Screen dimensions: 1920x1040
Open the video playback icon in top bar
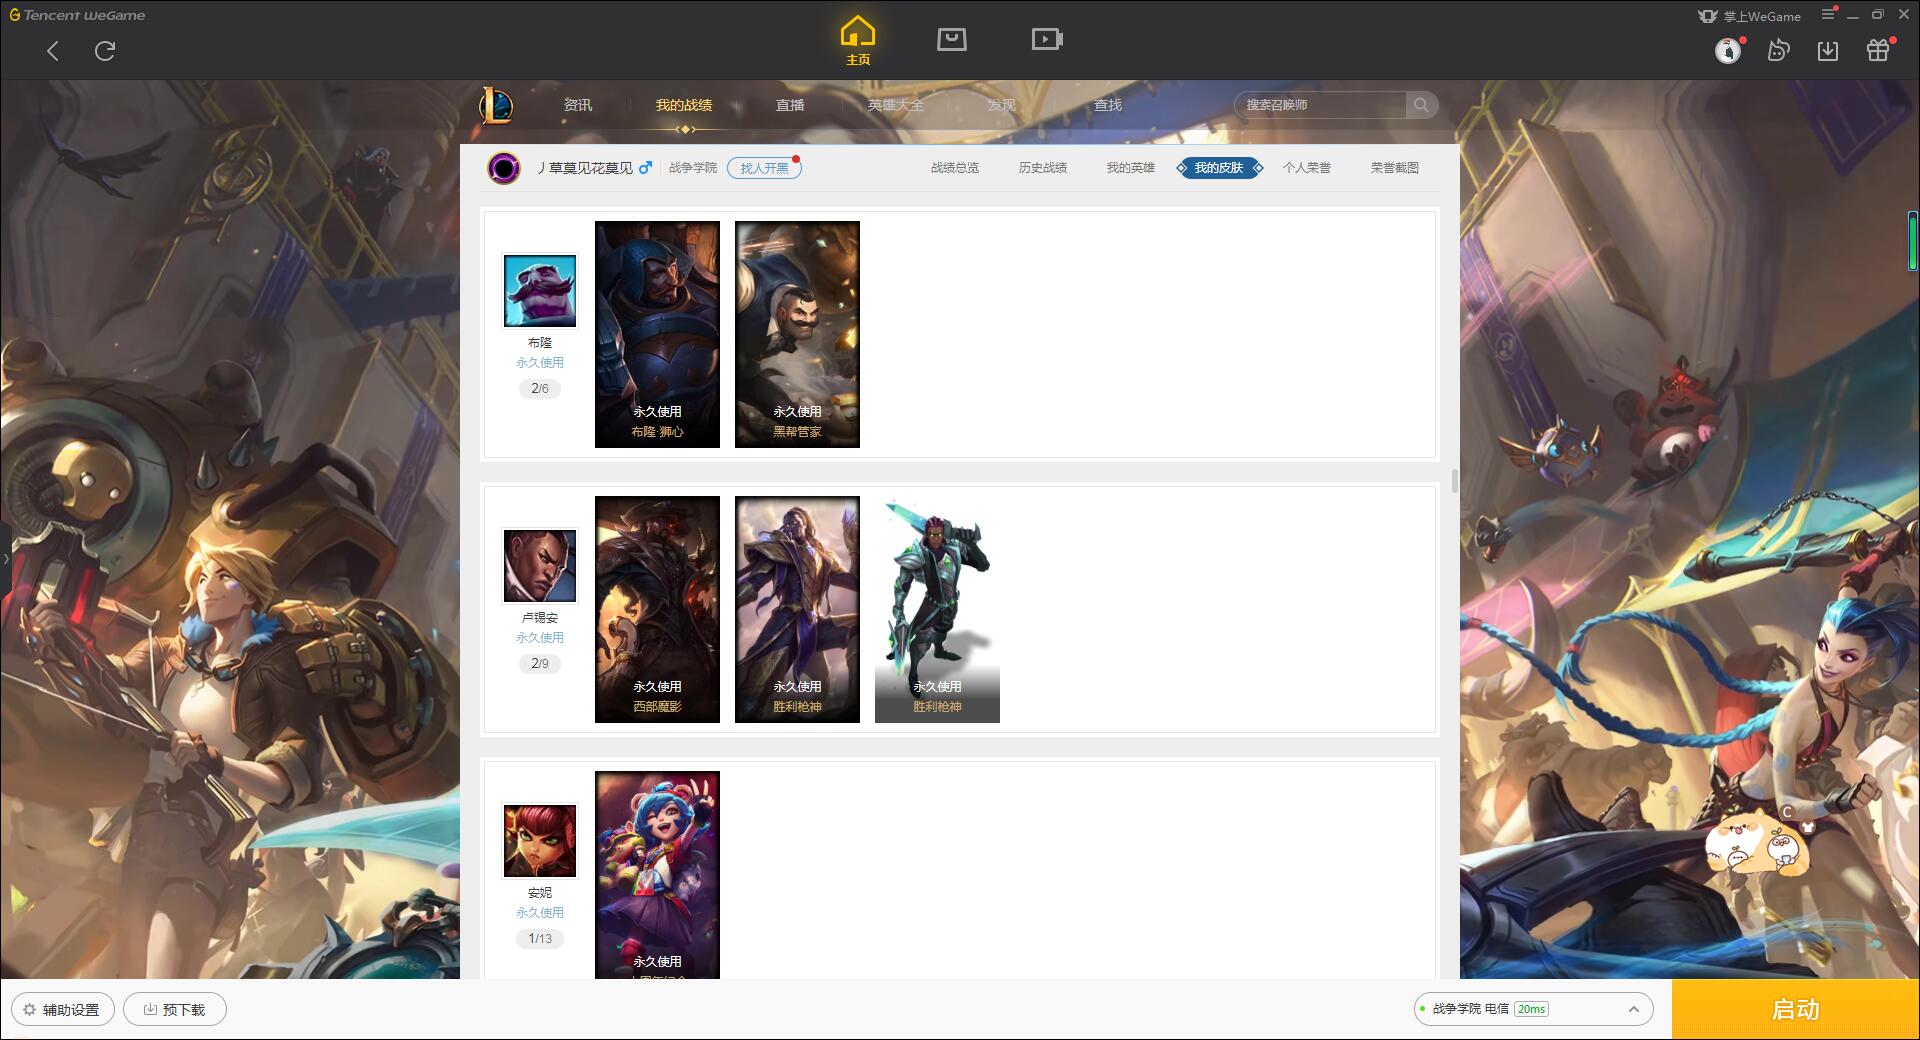1047,40
